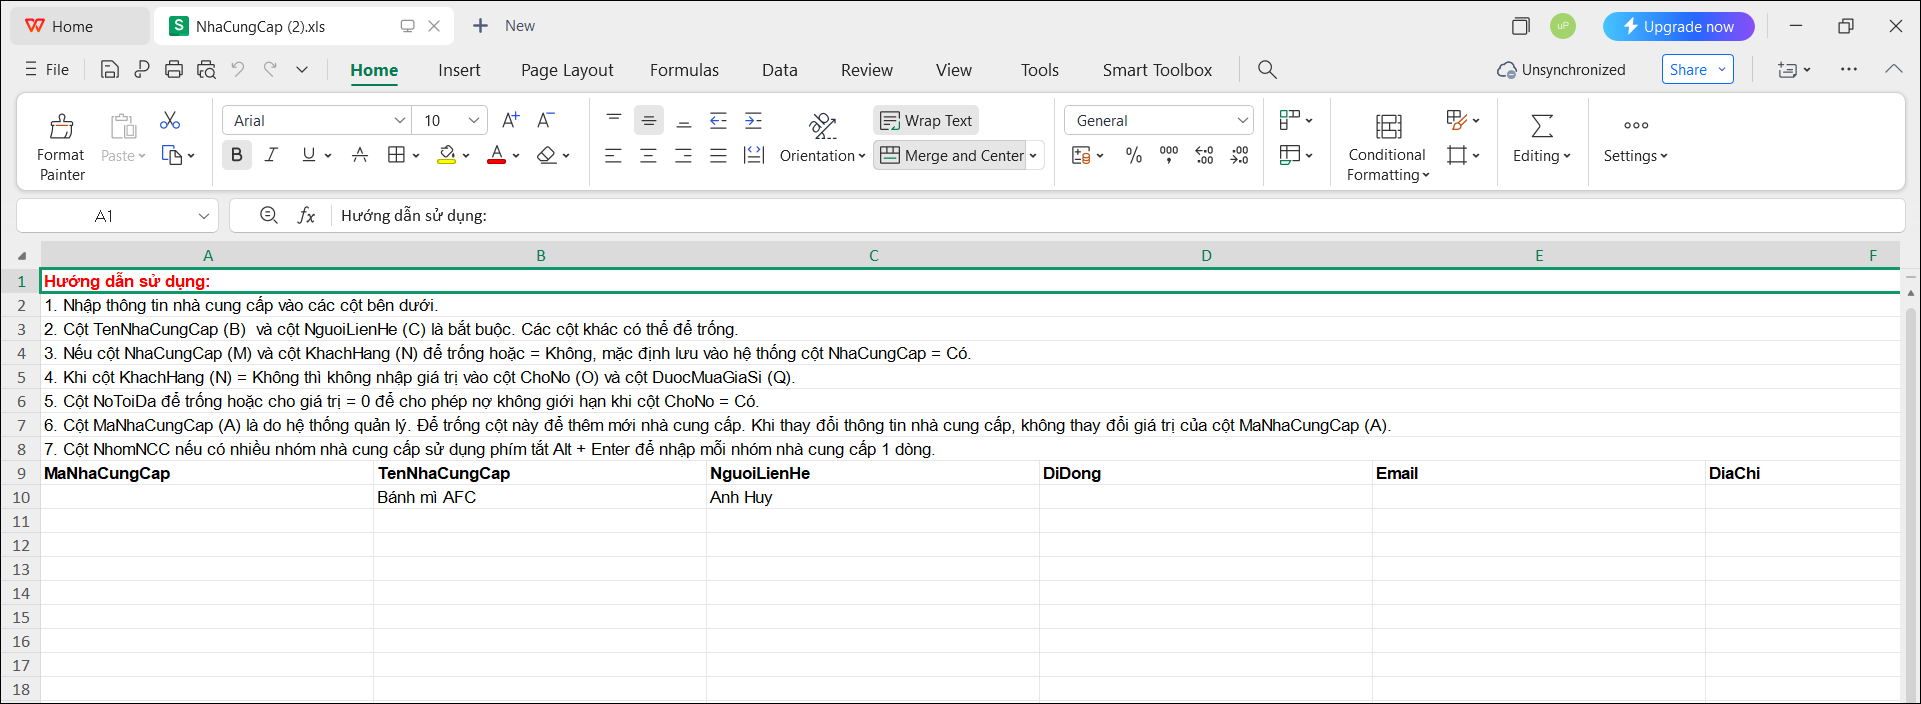
Task: Set middle vertical alignment
Action: (649, 120)
